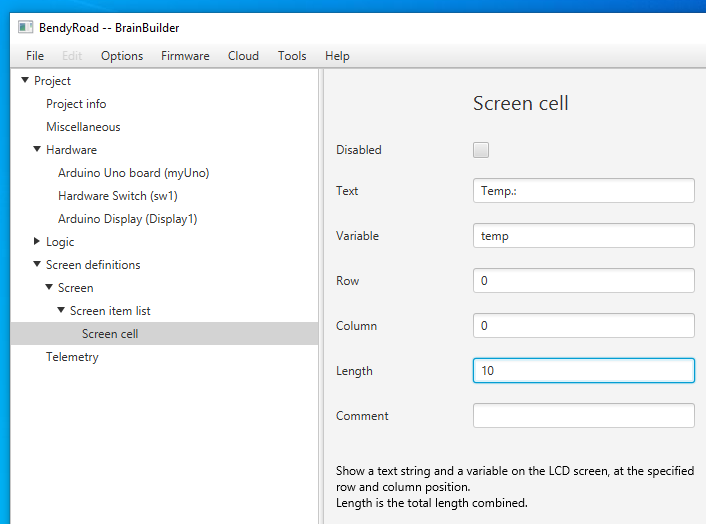Open the Help menu
This screenshot has height=524, width=706.
pos(337,56)
